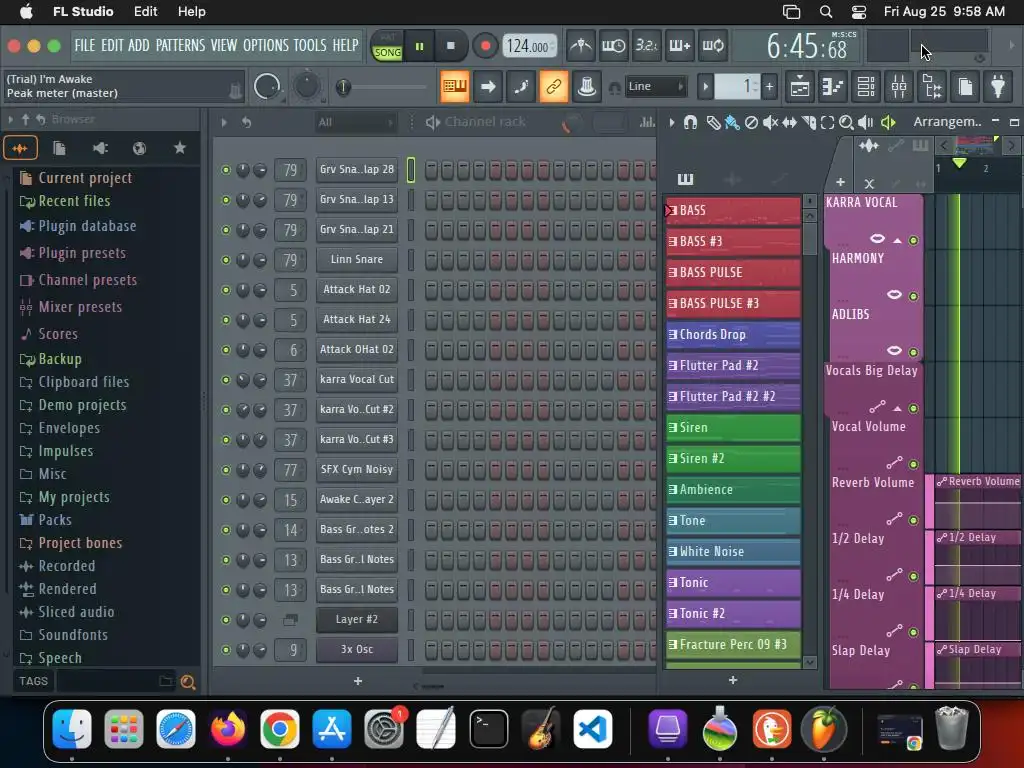Open the channel rack view icon

pos(866,86)
